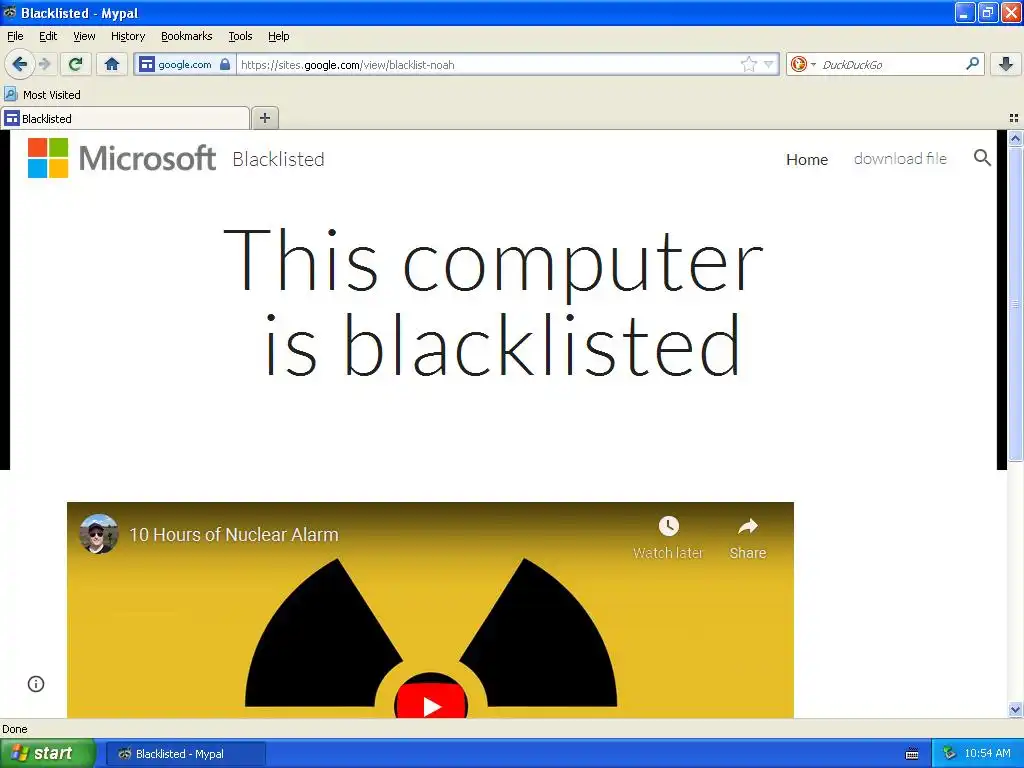Open the Bookmarks menu
This screenshot has height=768, width=1024.
[187, 36]
